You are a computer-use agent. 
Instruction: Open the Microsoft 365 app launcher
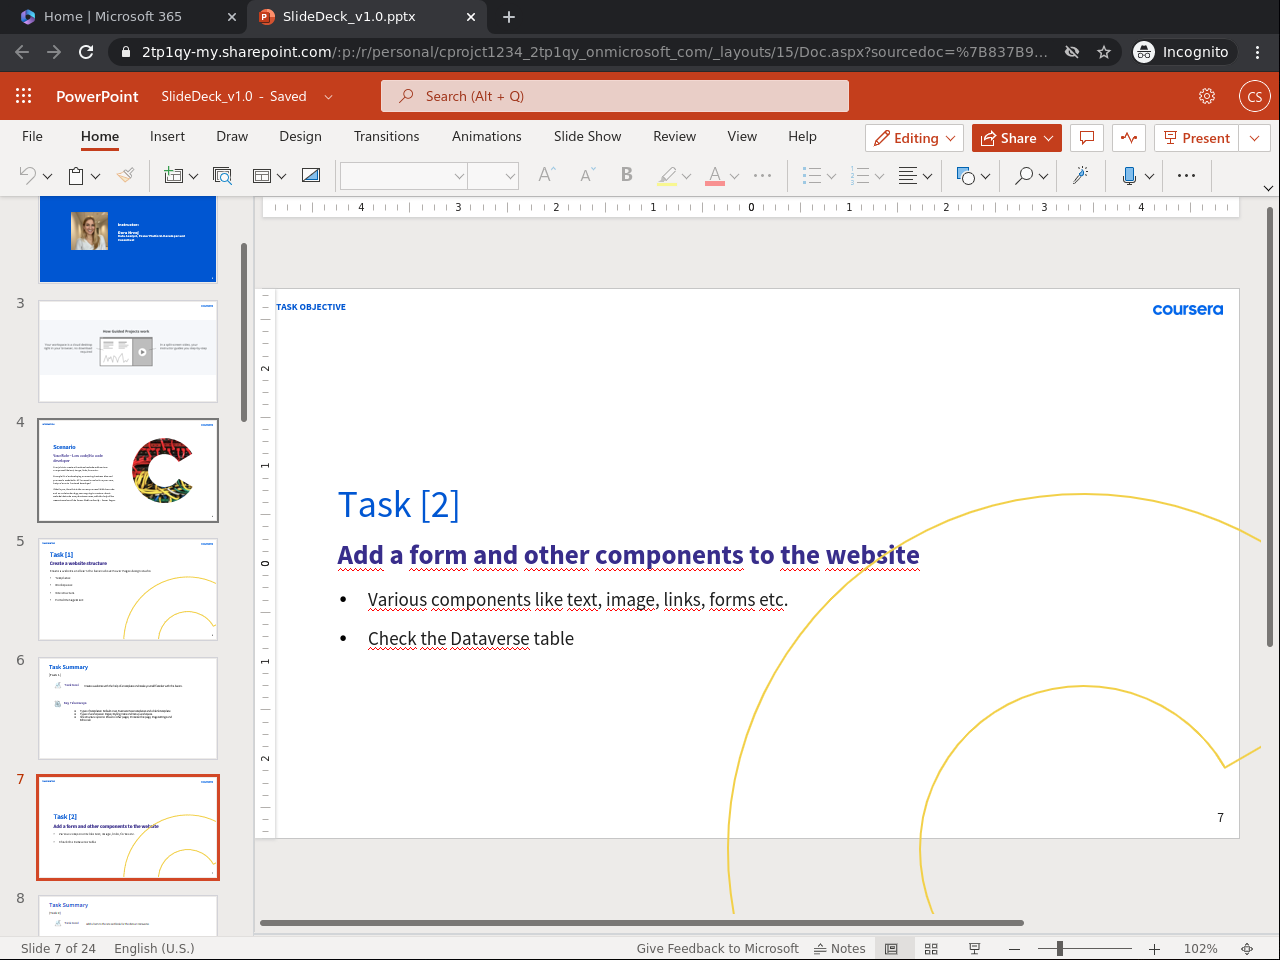pyautogui.click(x=24, y=96)
